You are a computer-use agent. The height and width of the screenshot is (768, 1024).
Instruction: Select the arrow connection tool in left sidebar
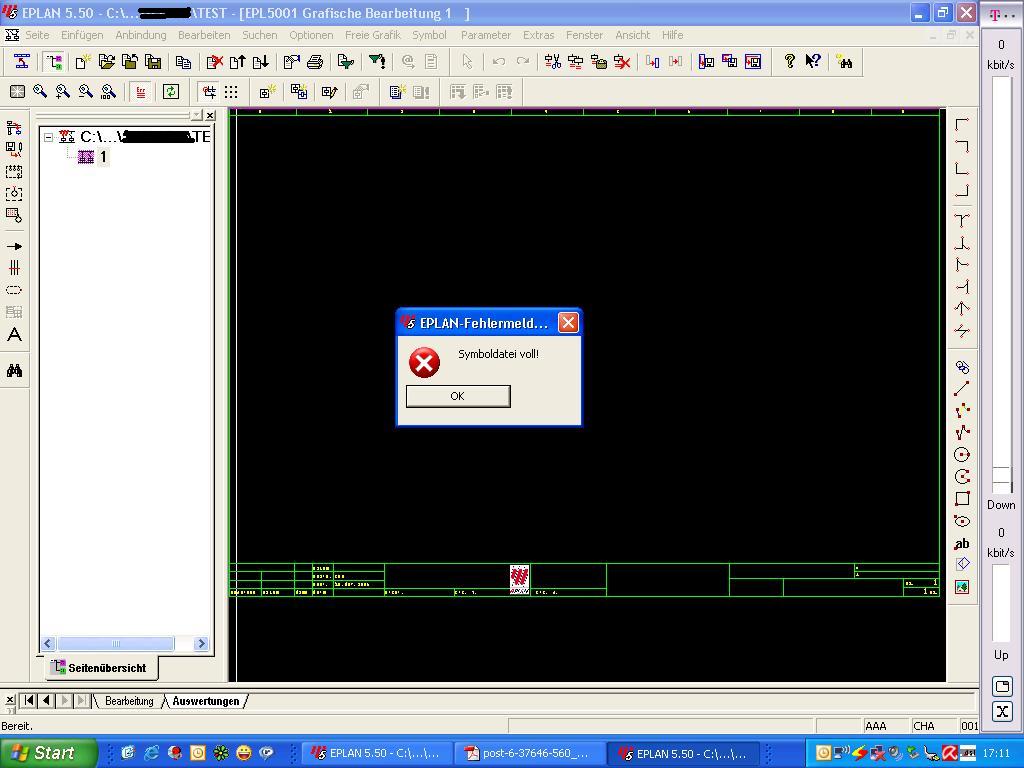click(x=14, y=247)
